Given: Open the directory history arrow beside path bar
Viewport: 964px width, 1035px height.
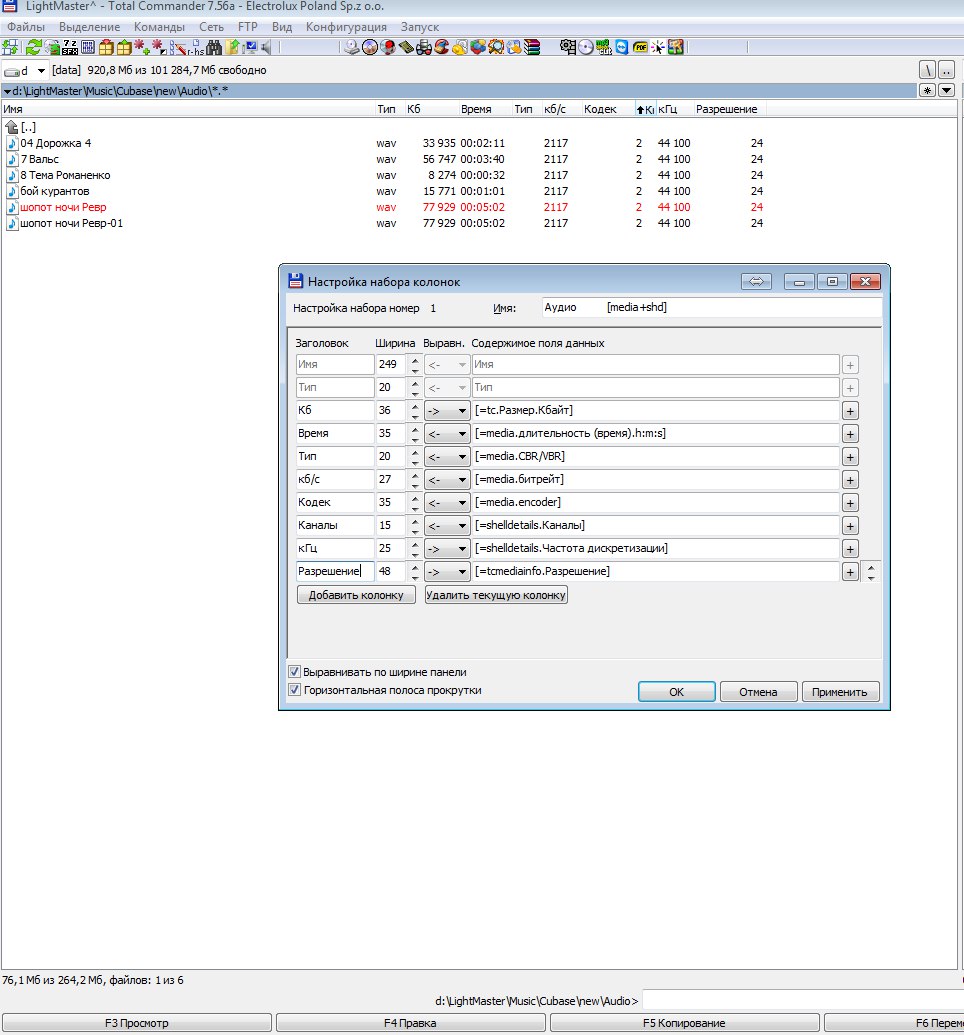Looking at the screenshot, I should click(946, 90).
